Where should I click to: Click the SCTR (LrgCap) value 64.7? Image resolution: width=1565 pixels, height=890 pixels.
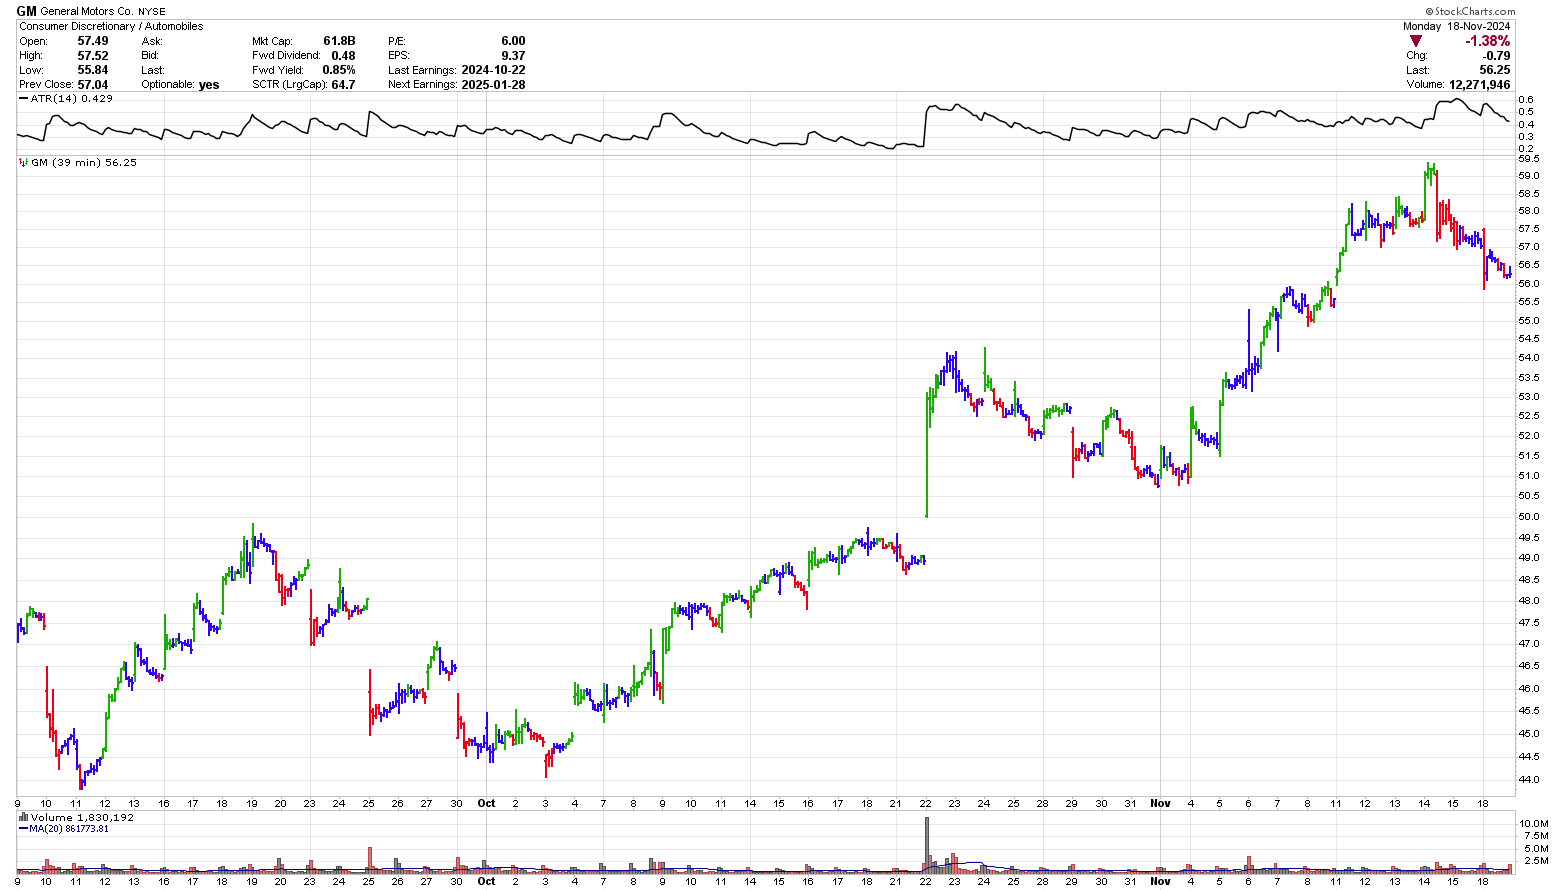point(344,85)
